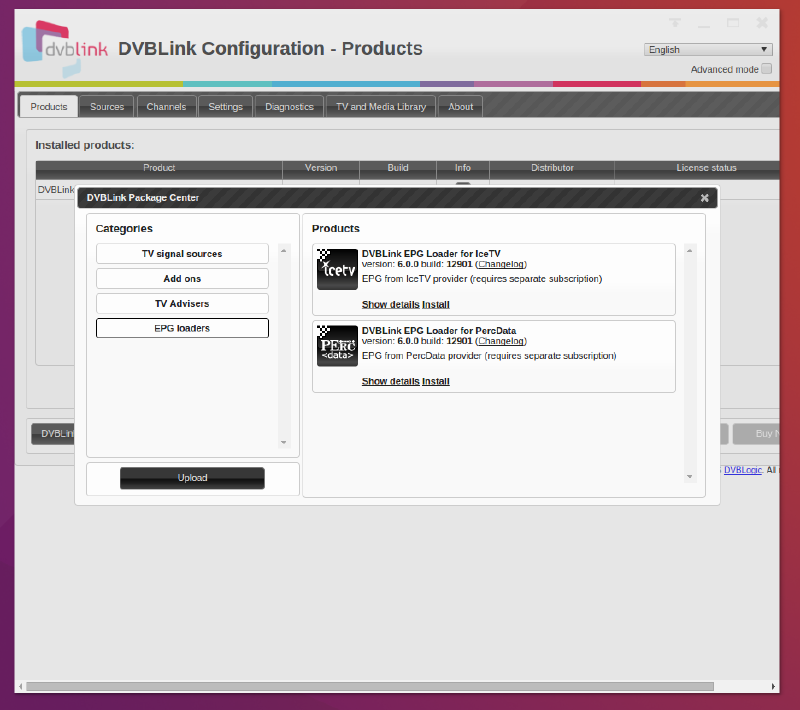The image size is (800, 710).
Task: Switch to the Channels tab
Action: click(x=166, y=107)
